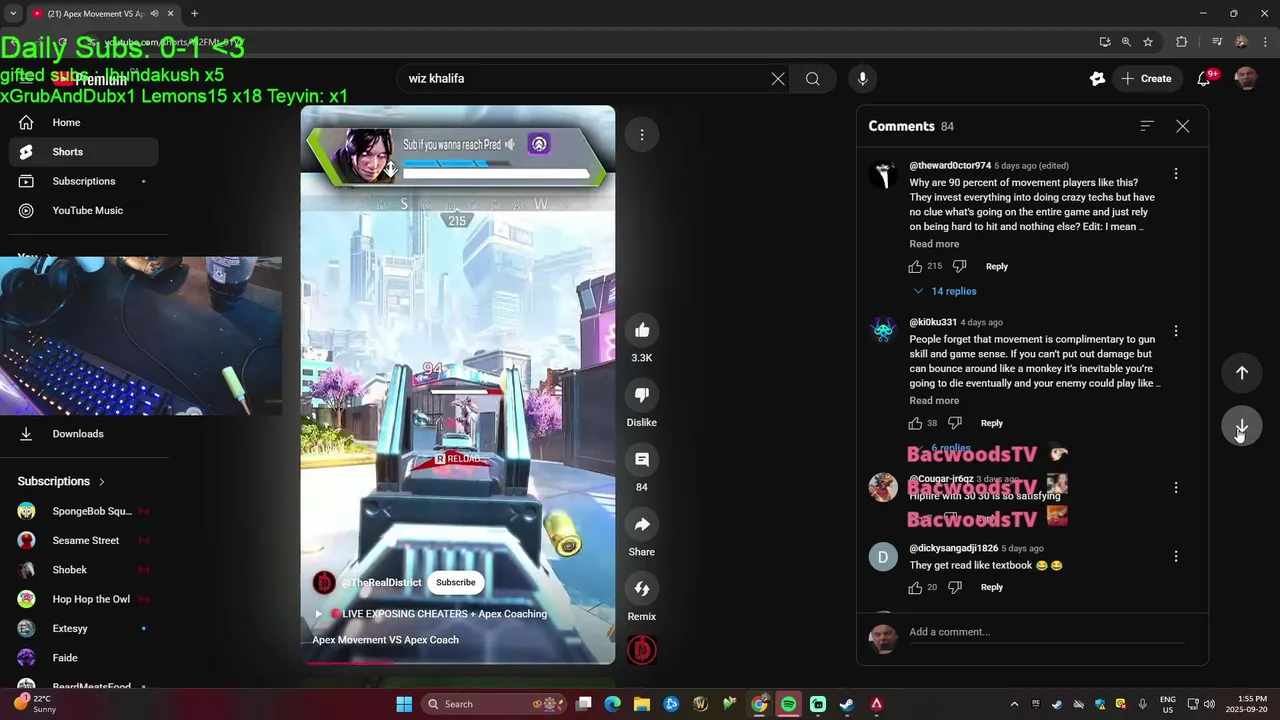Open Steam from the taskbar
Viewport: 1280px width, 720px height.
coord(846,704)
